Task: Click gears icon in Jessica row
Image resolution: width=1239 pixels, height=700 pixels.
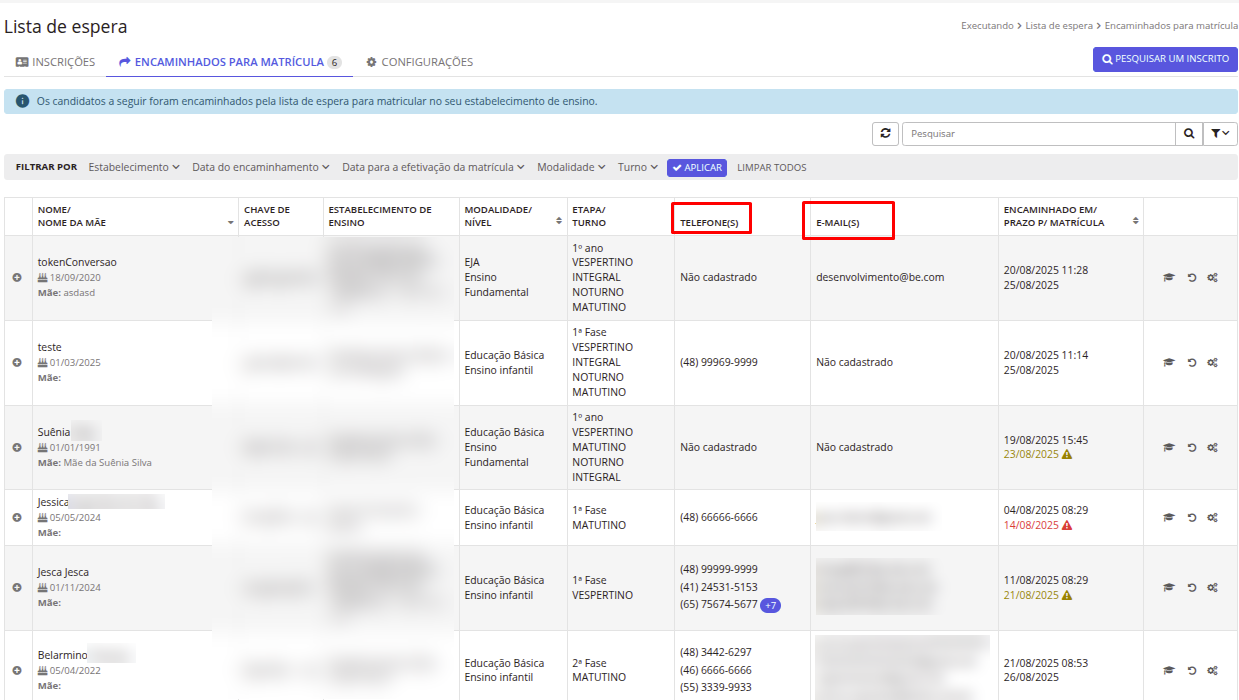Action: [1212, 518]
